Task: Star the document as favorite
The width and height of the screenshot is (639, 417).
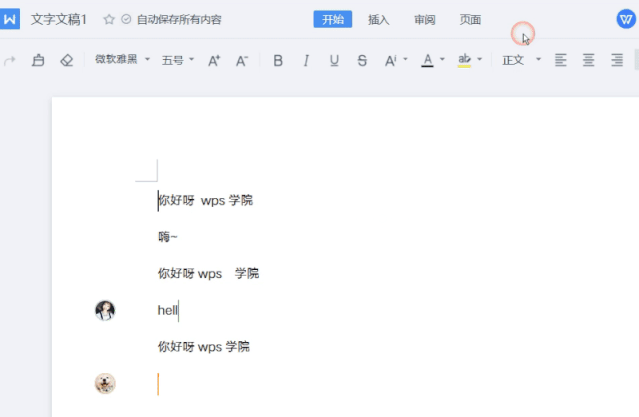Action: pos(109,19)
